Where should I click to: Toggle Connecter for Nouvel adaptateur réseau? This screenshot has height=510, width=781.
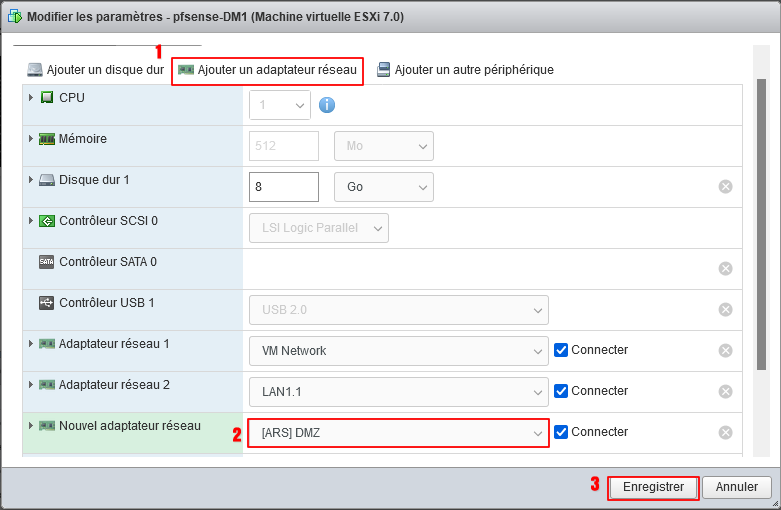point(561,432)
